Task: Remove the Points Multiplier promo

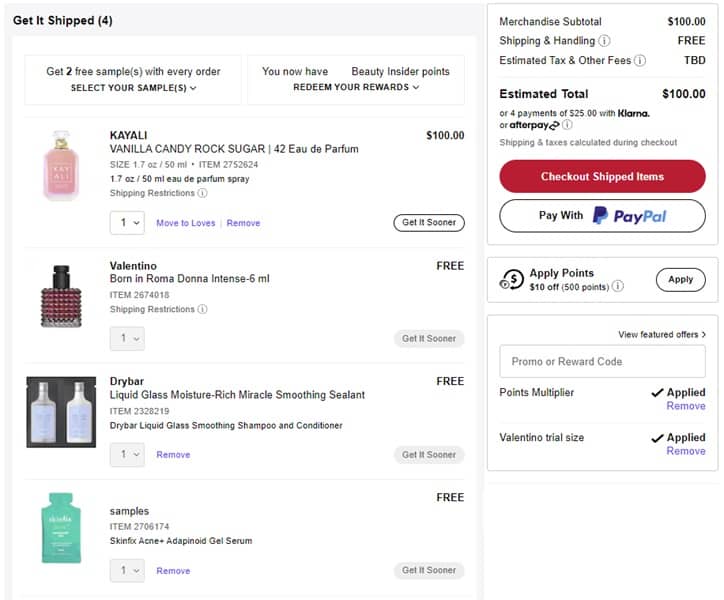Action: (x=685, y=406)
